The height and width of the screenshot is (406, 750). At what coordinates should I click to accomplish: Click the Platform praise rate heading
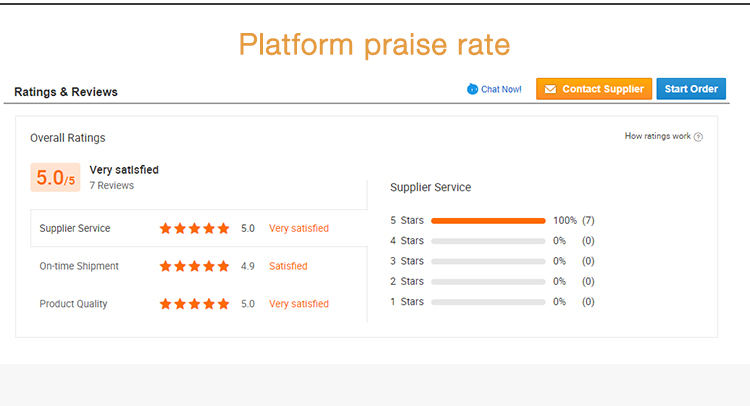point(374,45)
